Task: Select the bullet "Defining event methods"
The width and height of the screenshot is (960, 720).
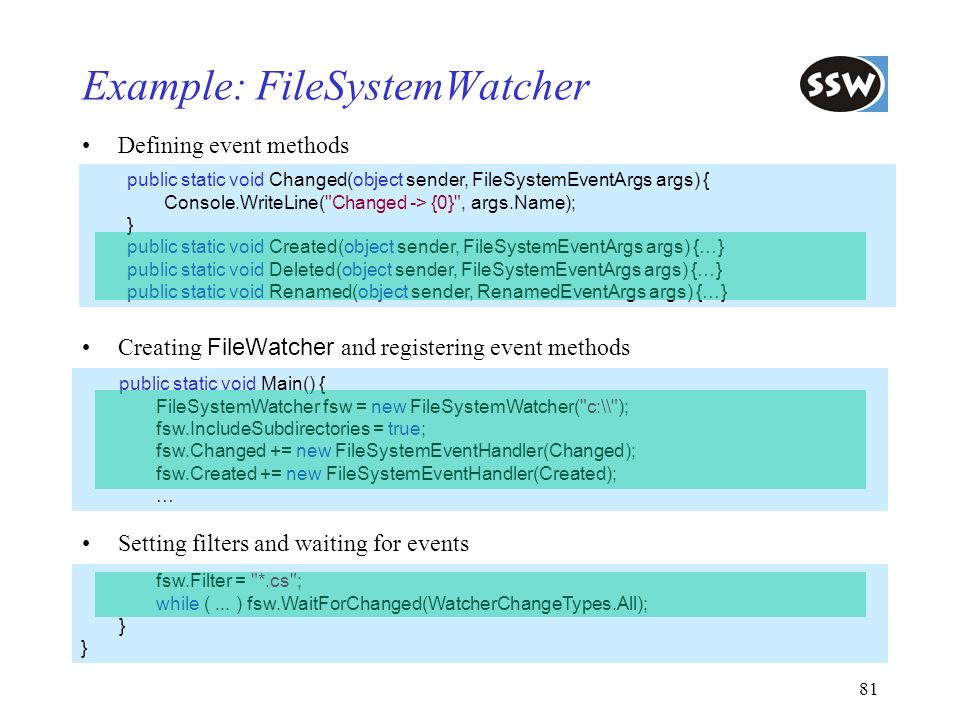Action: 233,146
